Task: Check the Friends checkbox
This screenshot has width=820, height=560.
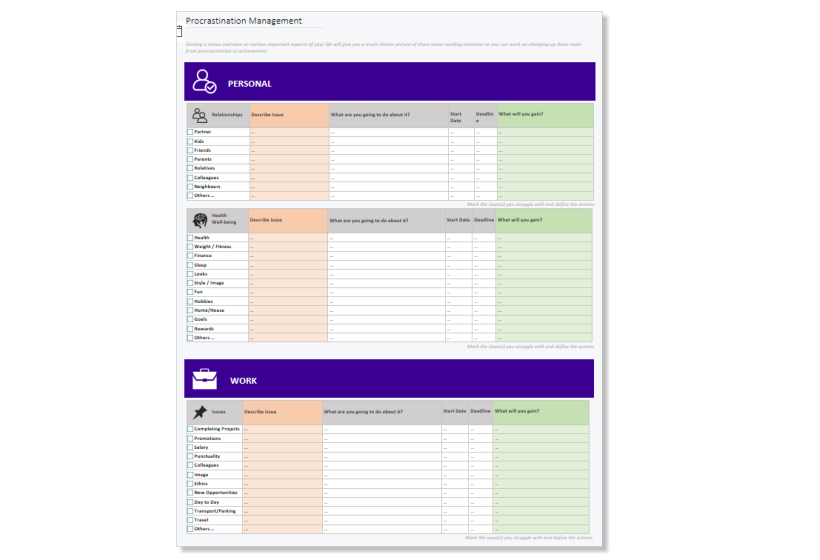Action: pyautogui.click(x=190, y=150)
